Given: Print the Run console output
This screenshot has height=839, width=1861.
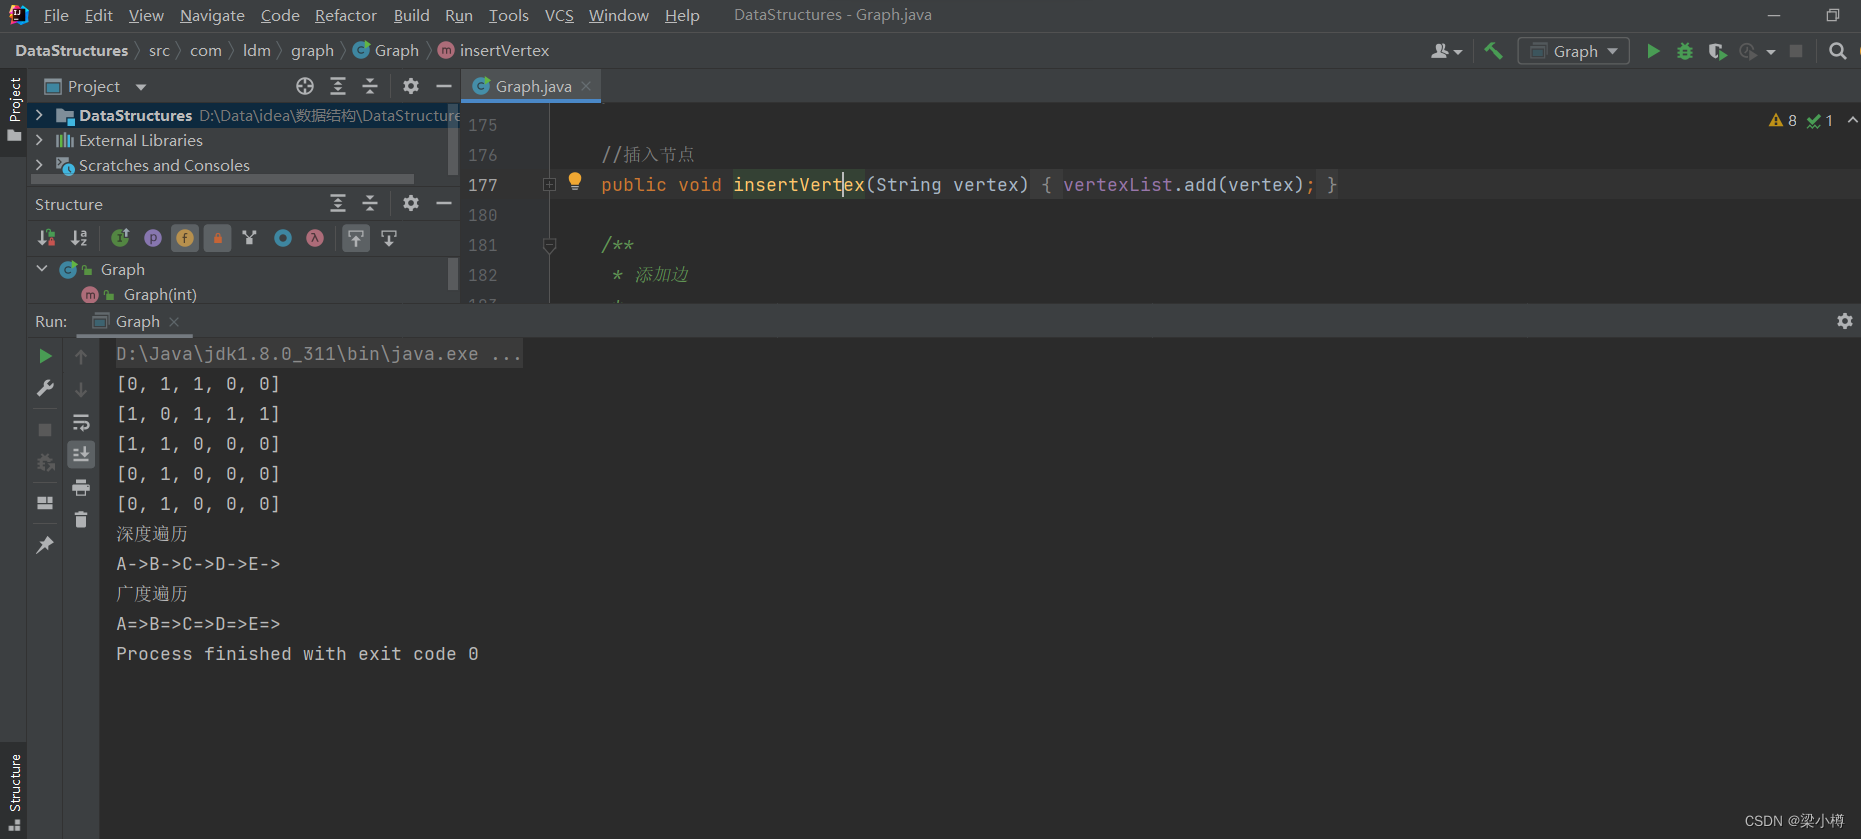Looking at the screenshot, I should (x=81, y=487).
